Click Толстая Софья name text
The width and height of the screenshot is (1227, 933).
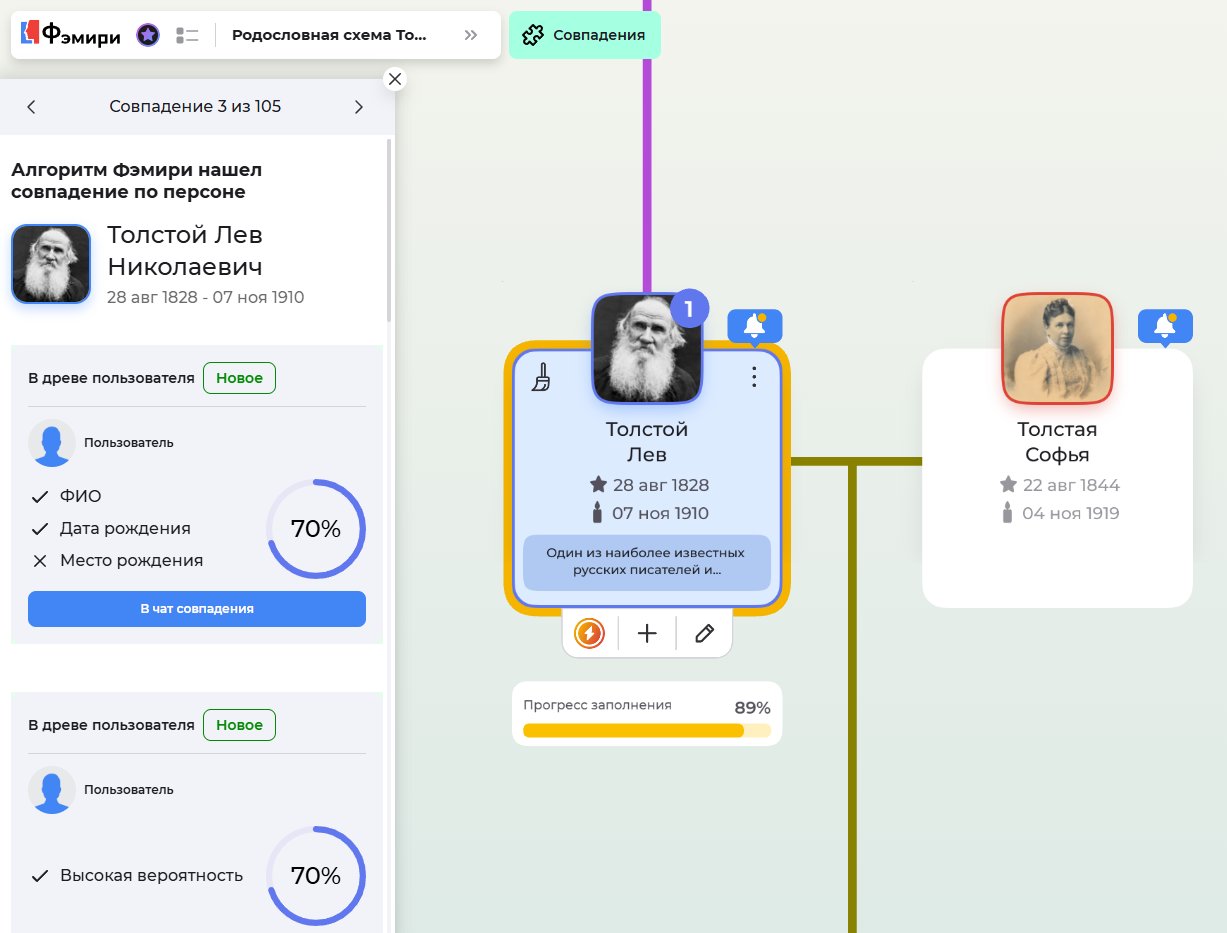(1057, 442)
